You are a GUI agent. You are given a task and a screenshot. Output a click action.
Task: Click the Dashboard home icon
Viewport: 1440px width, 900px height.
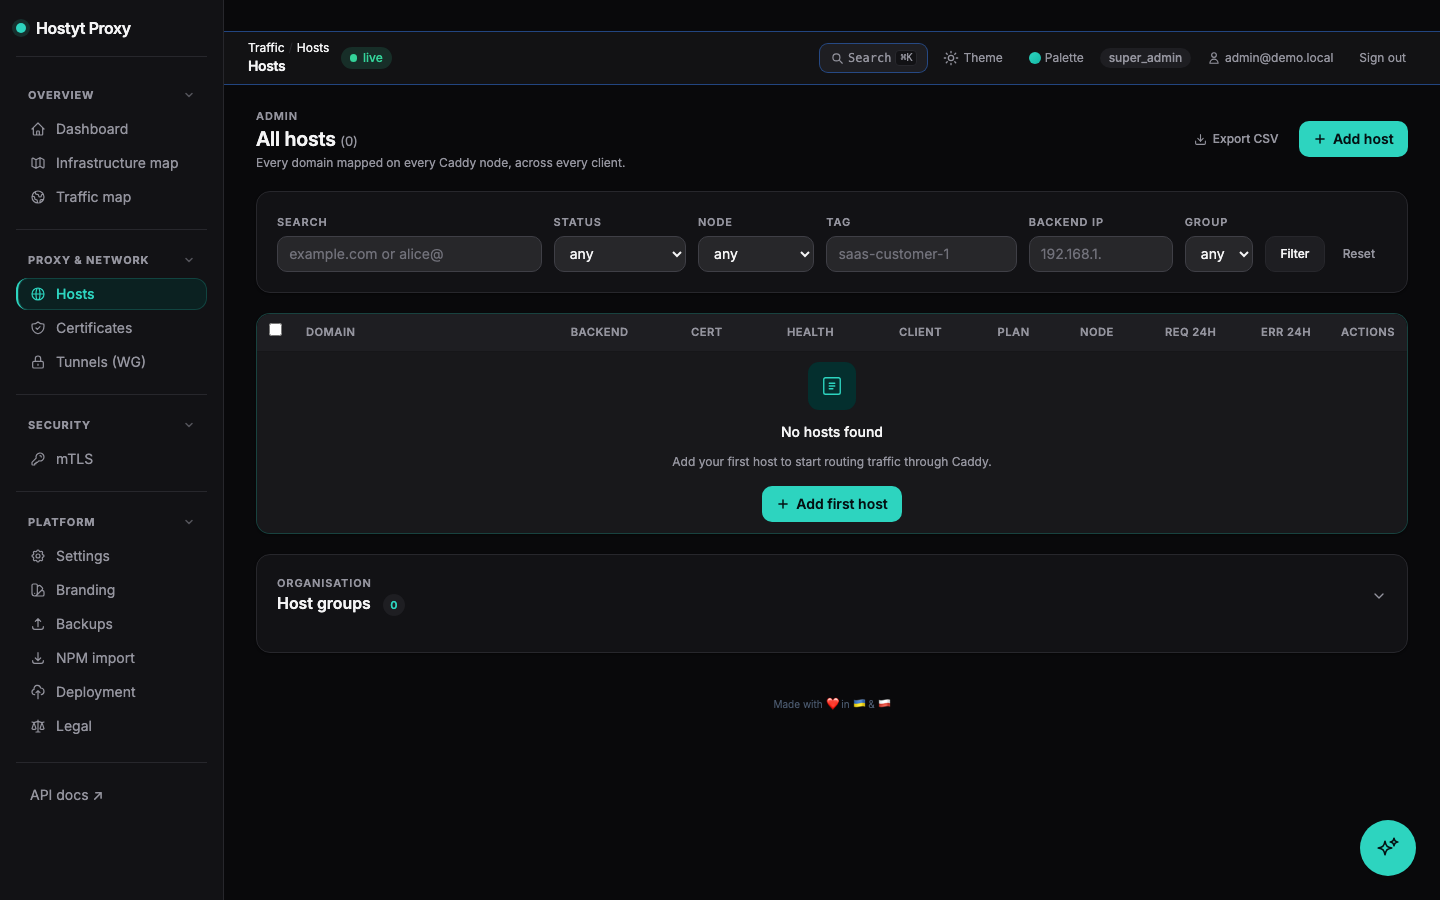click(38, 129)
